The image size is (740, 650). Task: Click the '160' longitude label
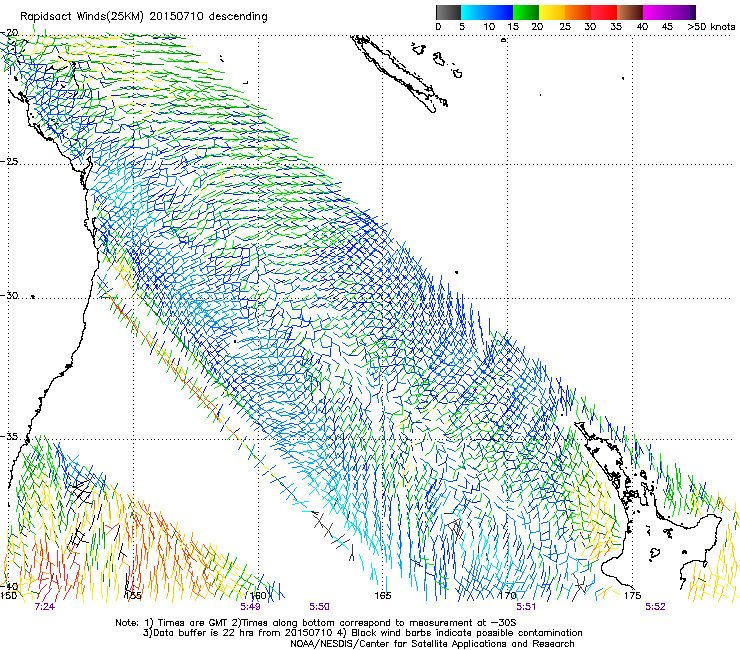258,595
